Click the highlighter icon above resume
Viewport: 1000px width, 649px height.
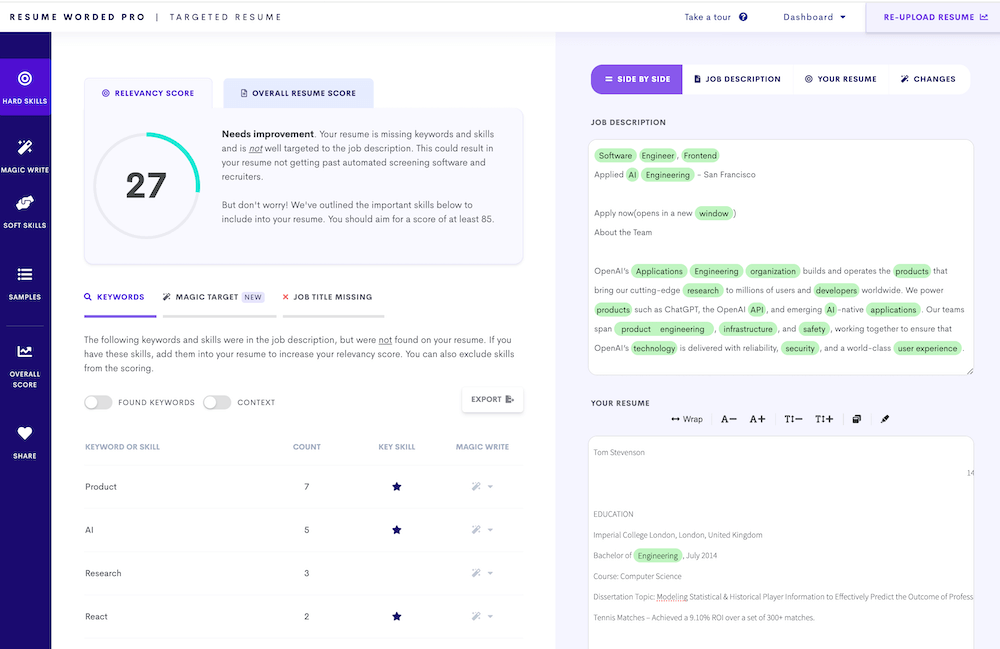tap(885, 419)
